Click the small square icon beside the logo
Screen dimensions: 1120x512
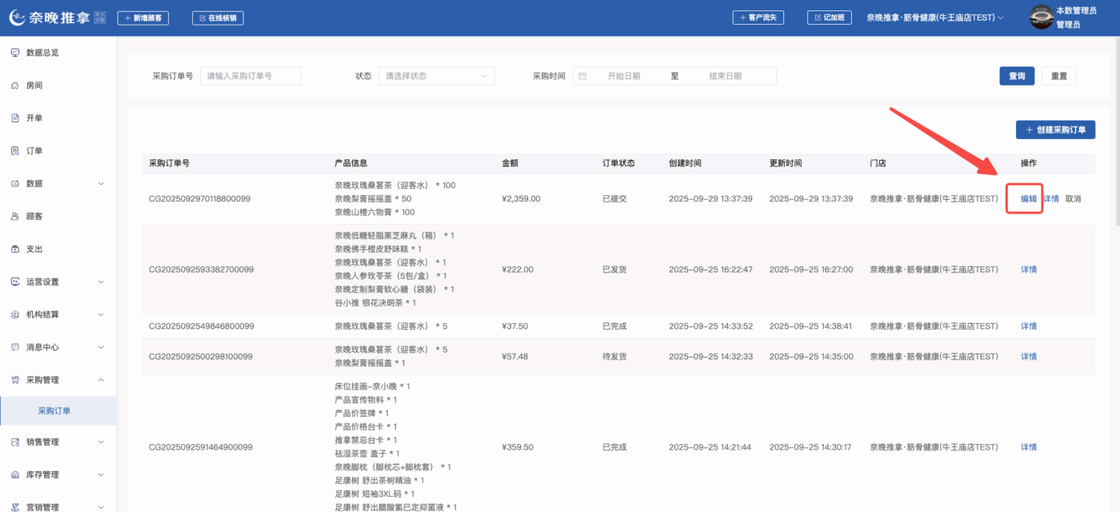tap(99, 18)
